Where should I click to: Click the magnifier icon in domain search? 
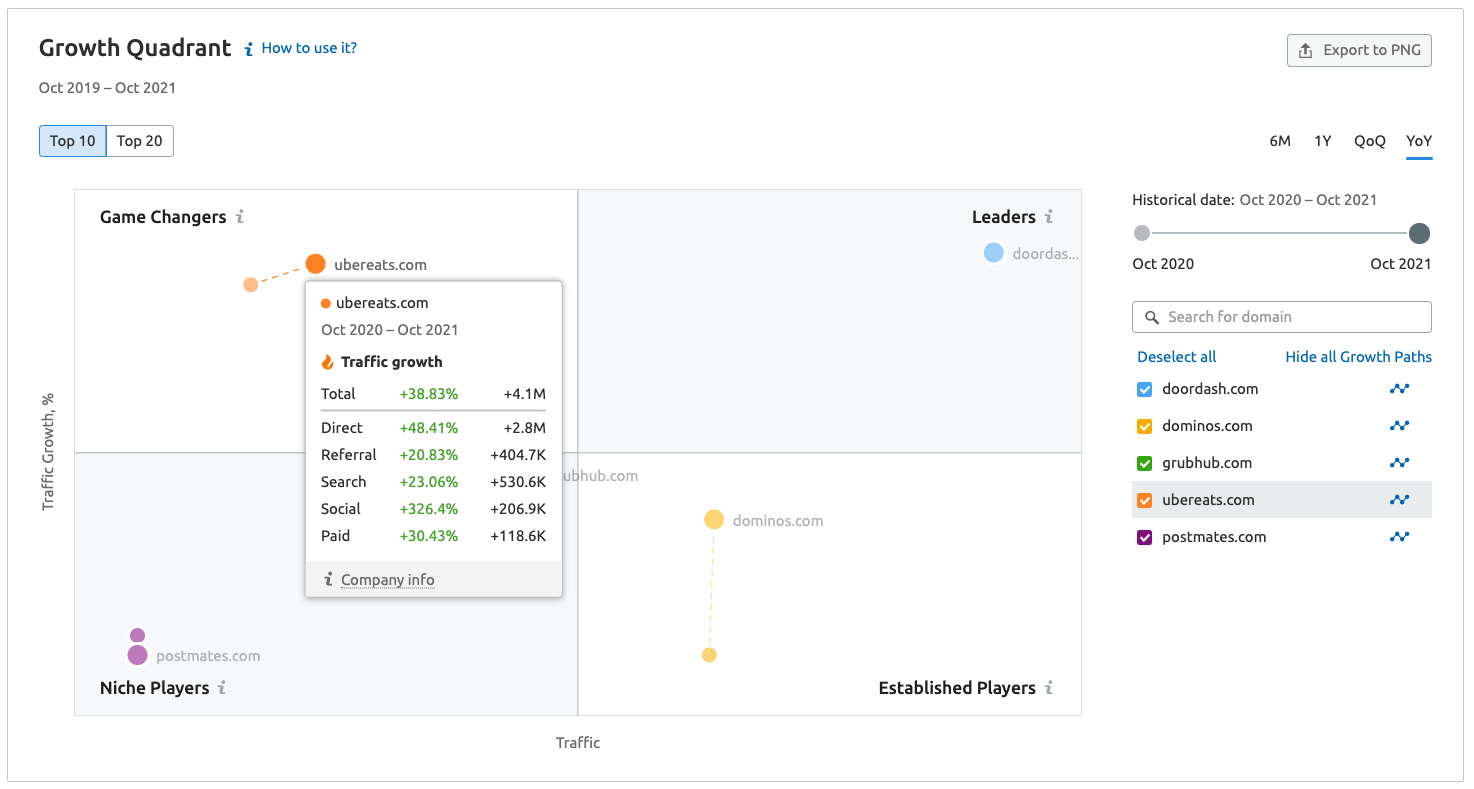point(1152,317)
